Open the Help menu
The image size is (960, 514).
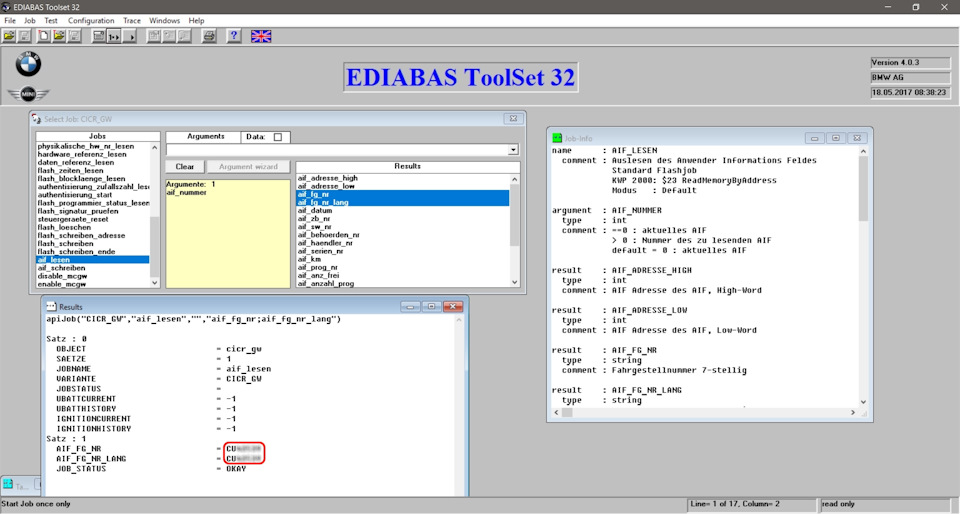click(x=196, y=20)
